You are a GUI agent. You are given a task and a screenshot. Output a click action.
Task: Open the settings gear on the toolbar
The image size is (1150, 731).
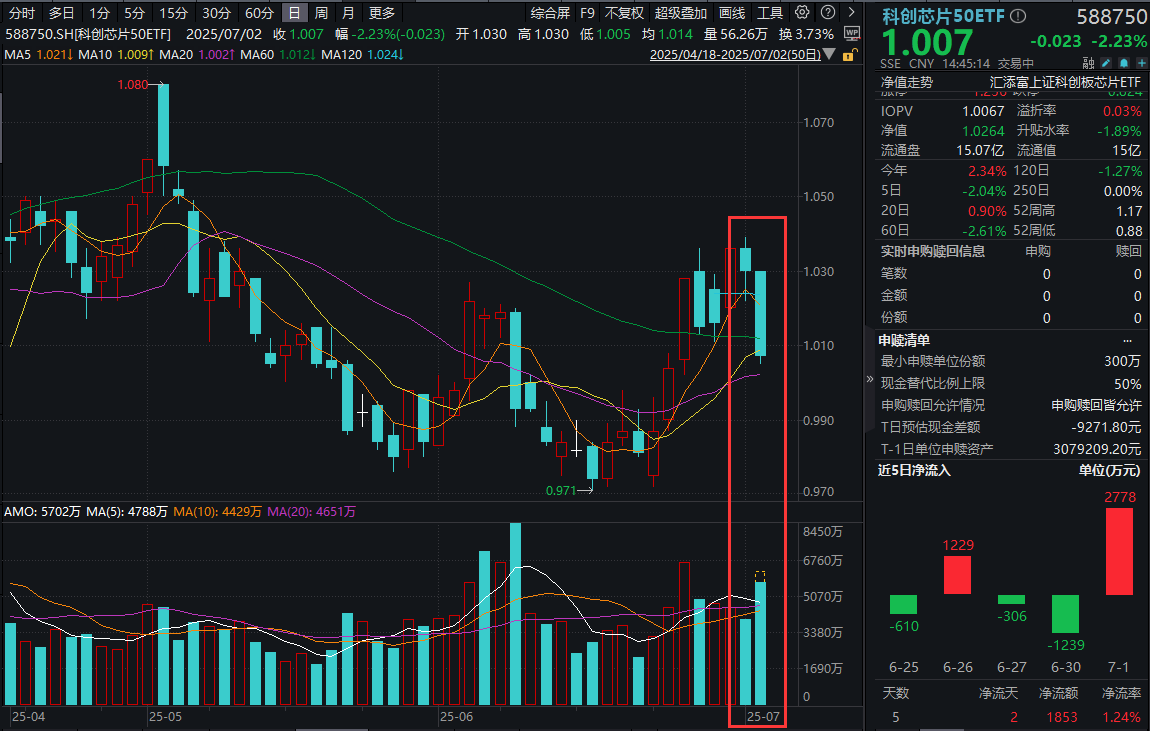point(802,13)
